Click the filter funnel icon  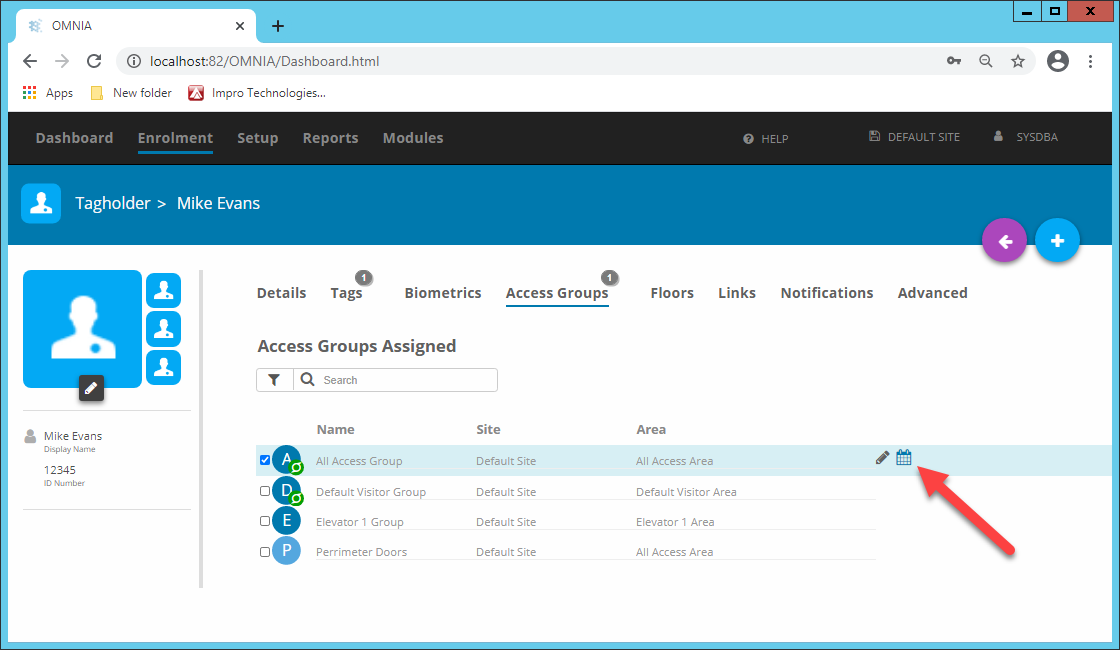(274, 380)
